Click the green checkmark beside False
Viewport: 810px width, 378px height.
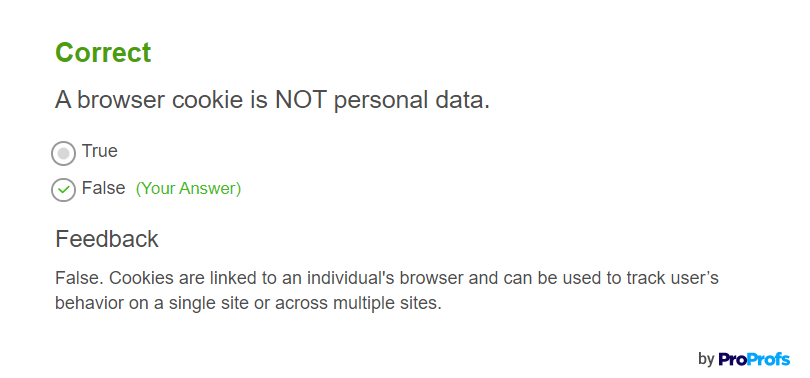click(64, 190)
